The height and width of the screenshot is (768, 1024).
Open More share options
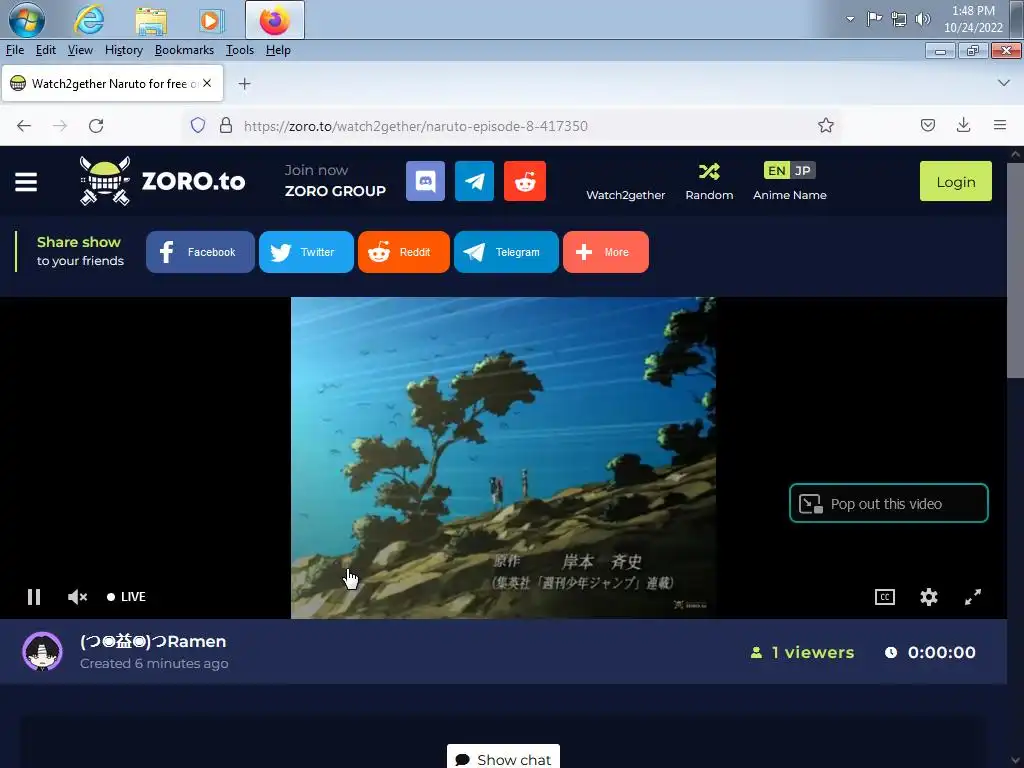tap(605, 252)
